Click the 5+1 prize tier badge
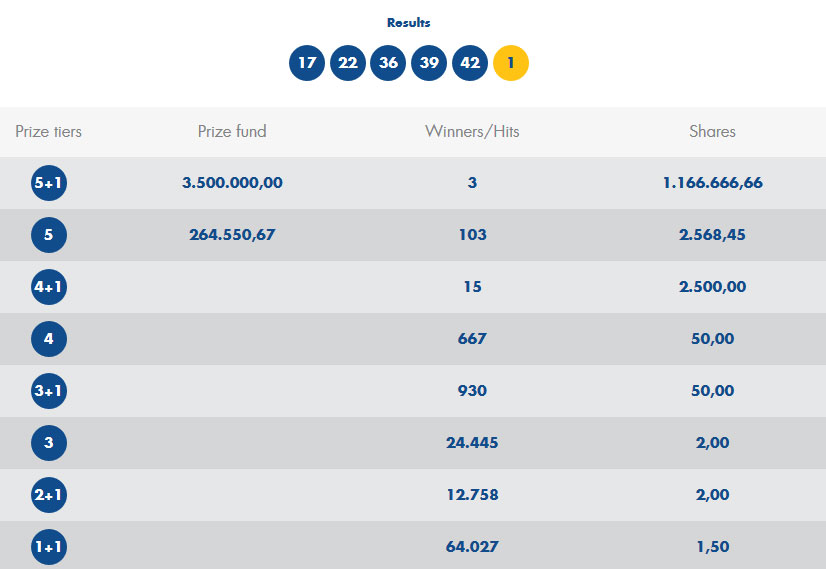The height and width of the screenshot is (569, 826). click(49, 183)
